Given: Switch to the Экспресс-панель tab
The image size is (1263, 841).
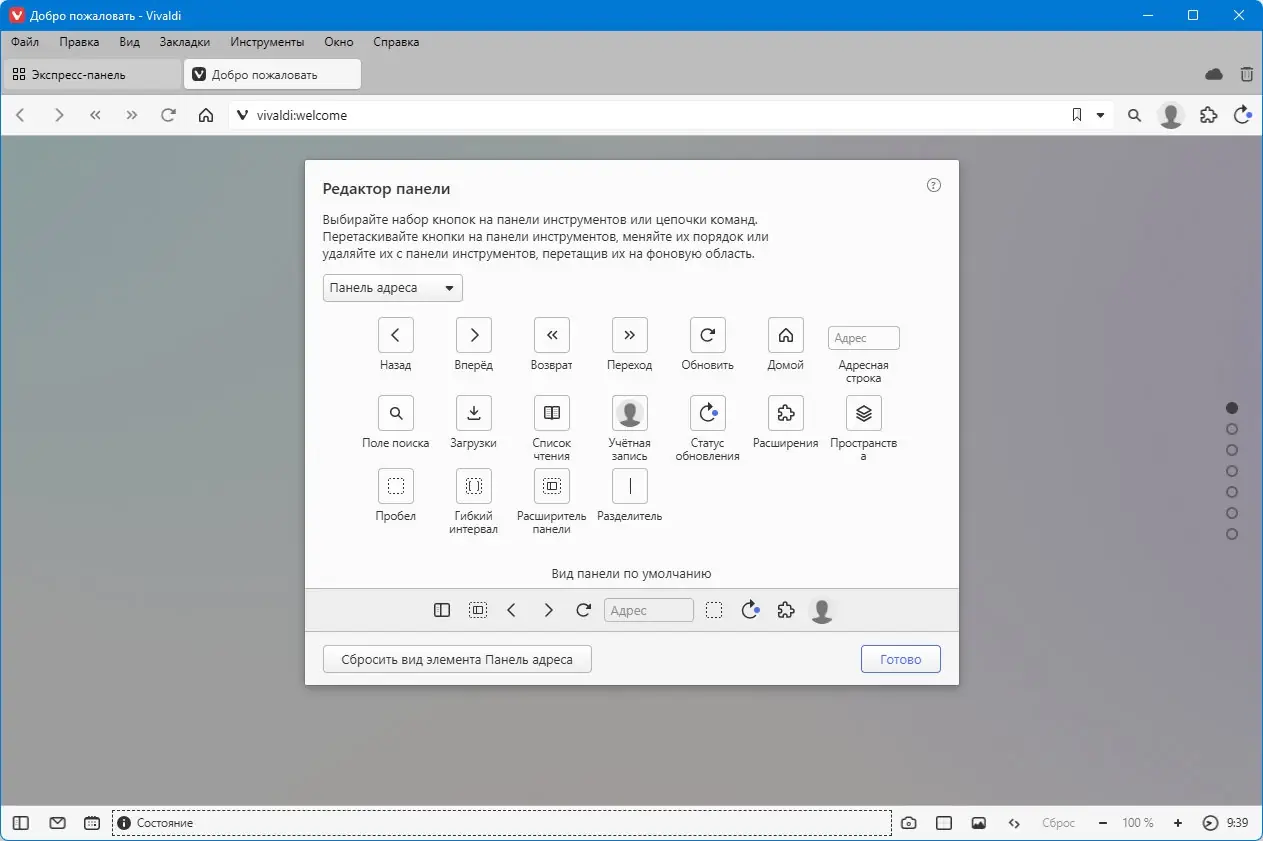Looking at the screenshot, I should pyautogui.click(x=90, y=74).
